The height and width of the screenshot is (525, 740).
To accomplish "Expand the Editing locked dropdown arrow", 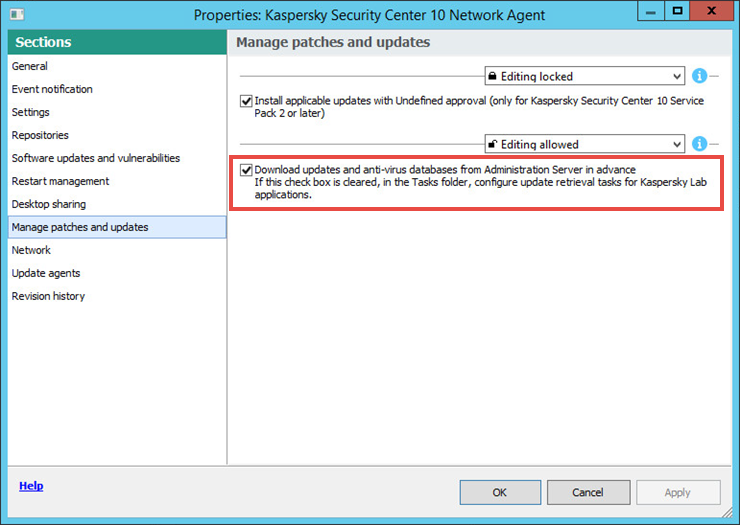I will click(x=677, y=76).
